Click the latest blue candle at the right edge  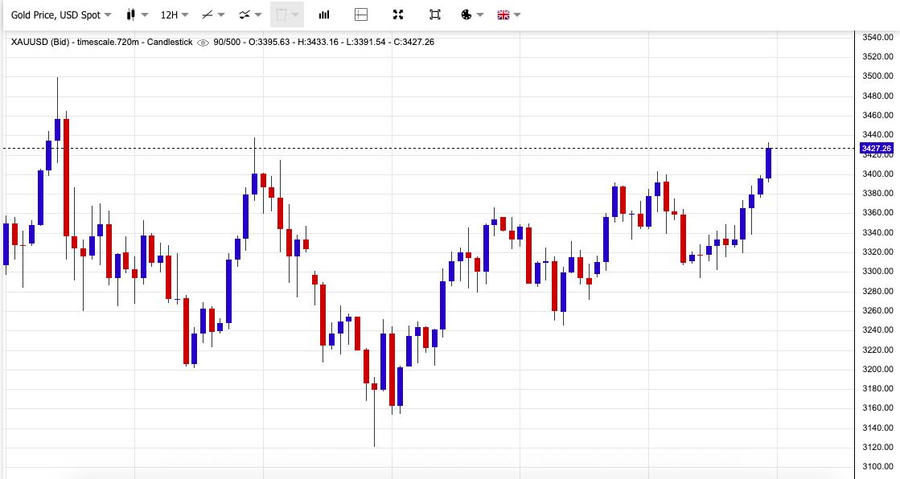[768, 162]
